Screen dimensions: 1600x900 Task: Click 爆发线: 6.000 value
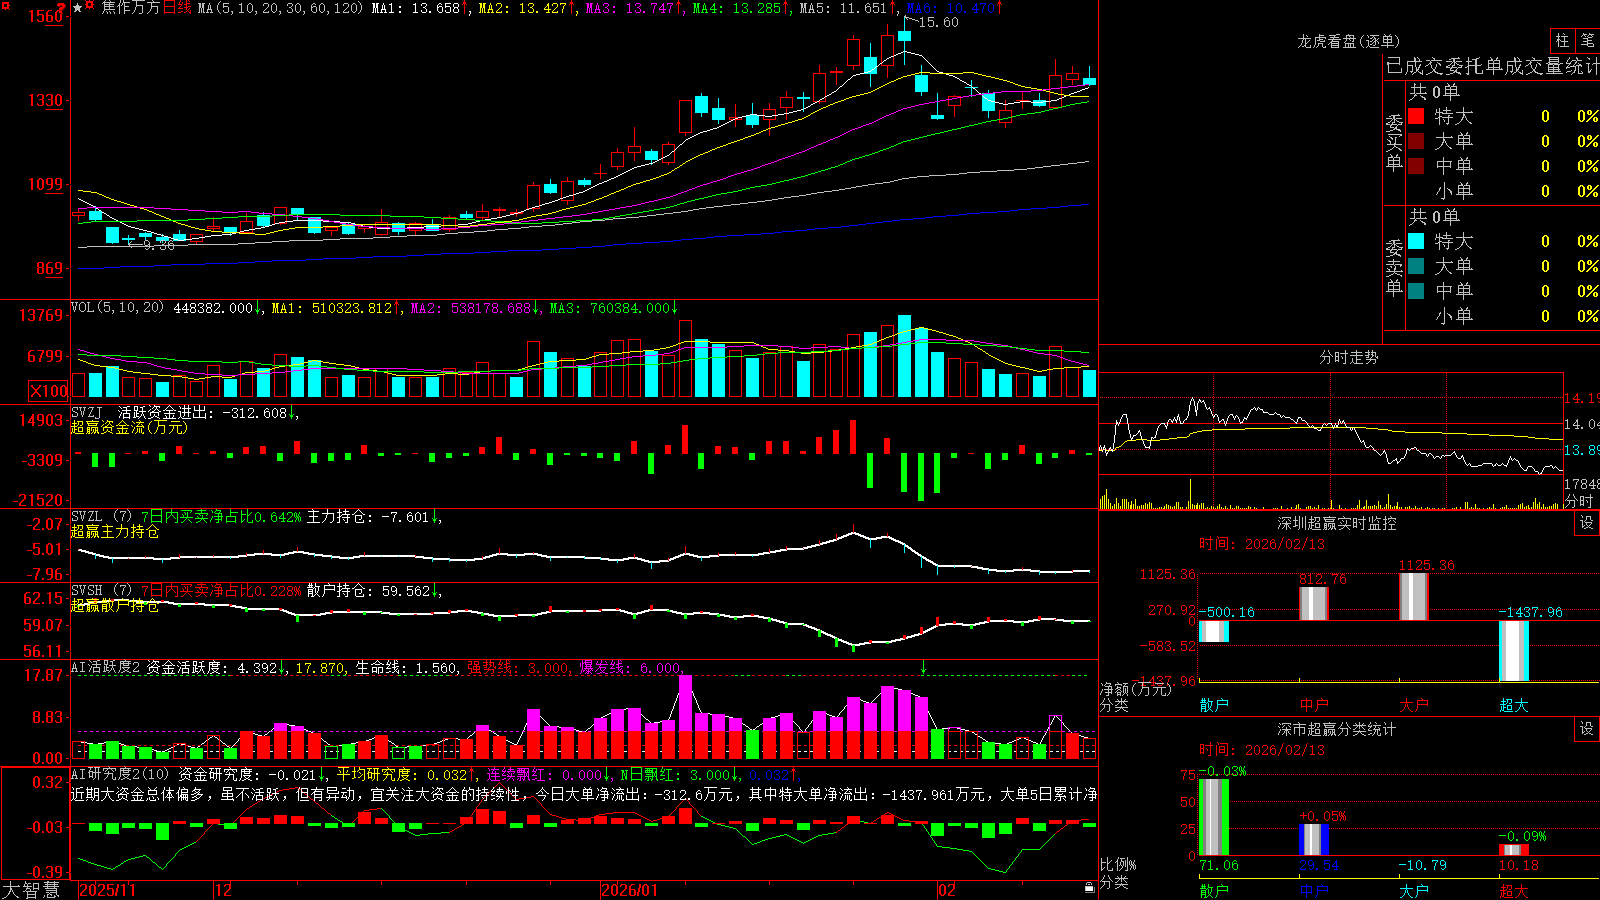(630, 667)
